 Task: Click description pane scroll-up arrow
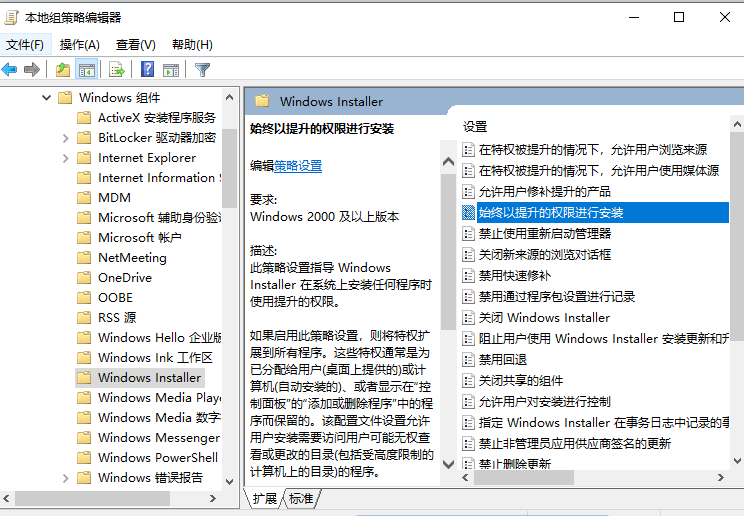point(448,162)
